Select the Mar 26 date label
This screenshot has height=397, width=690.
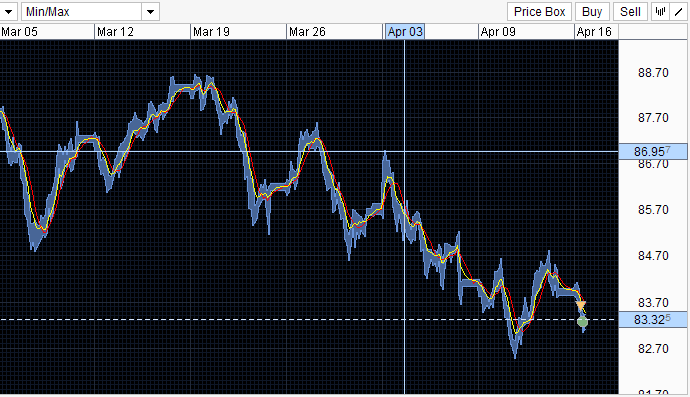(307, 32)
